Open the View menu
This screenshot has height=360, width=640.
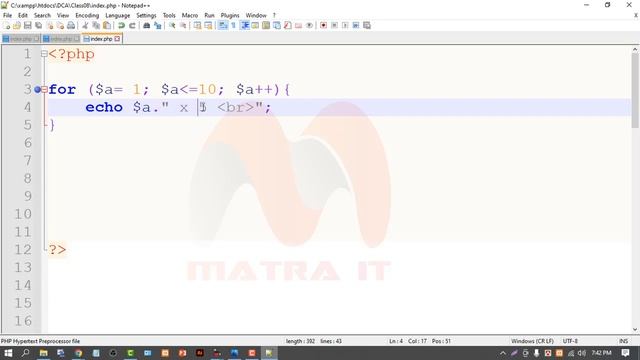pyautogui.click(x=63, y=15)
